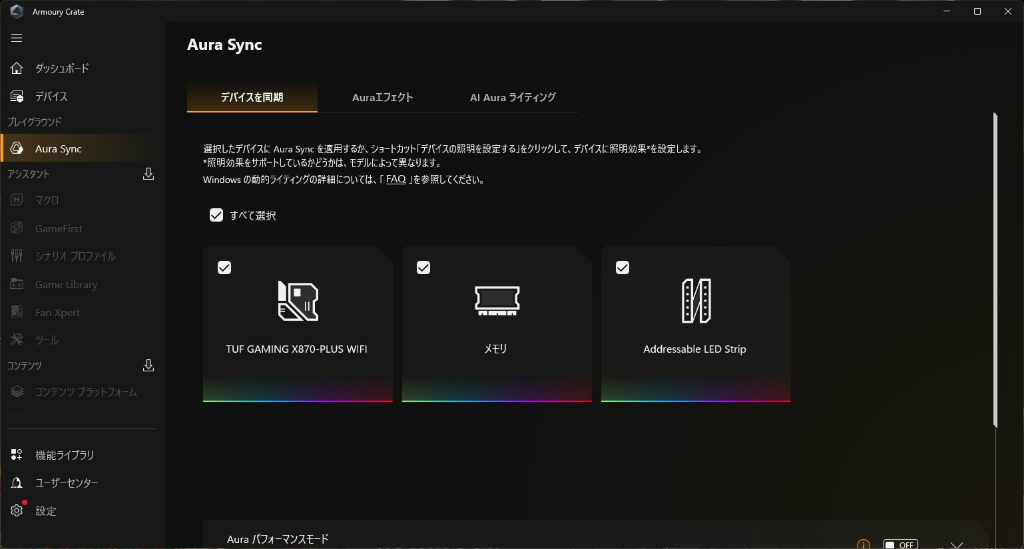Open the ユーザーセンター bell icon
The image size is (1024, 549).
(x=17, y=482)
